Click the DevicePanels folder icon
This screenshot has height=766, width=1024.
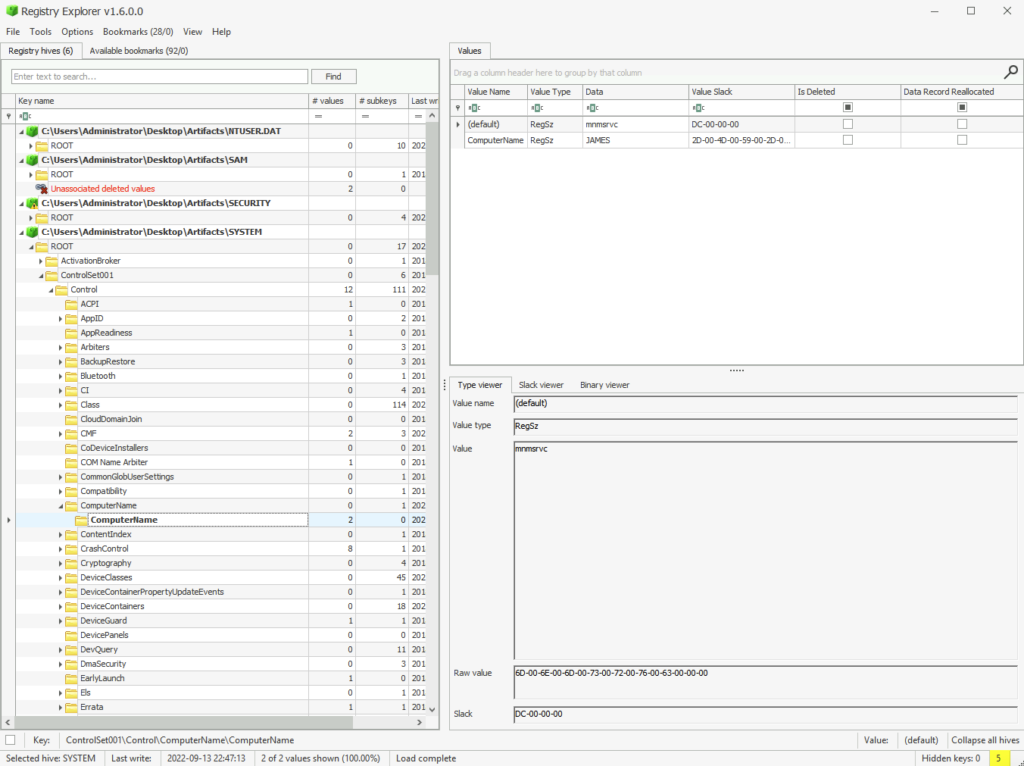coord(71,635)
